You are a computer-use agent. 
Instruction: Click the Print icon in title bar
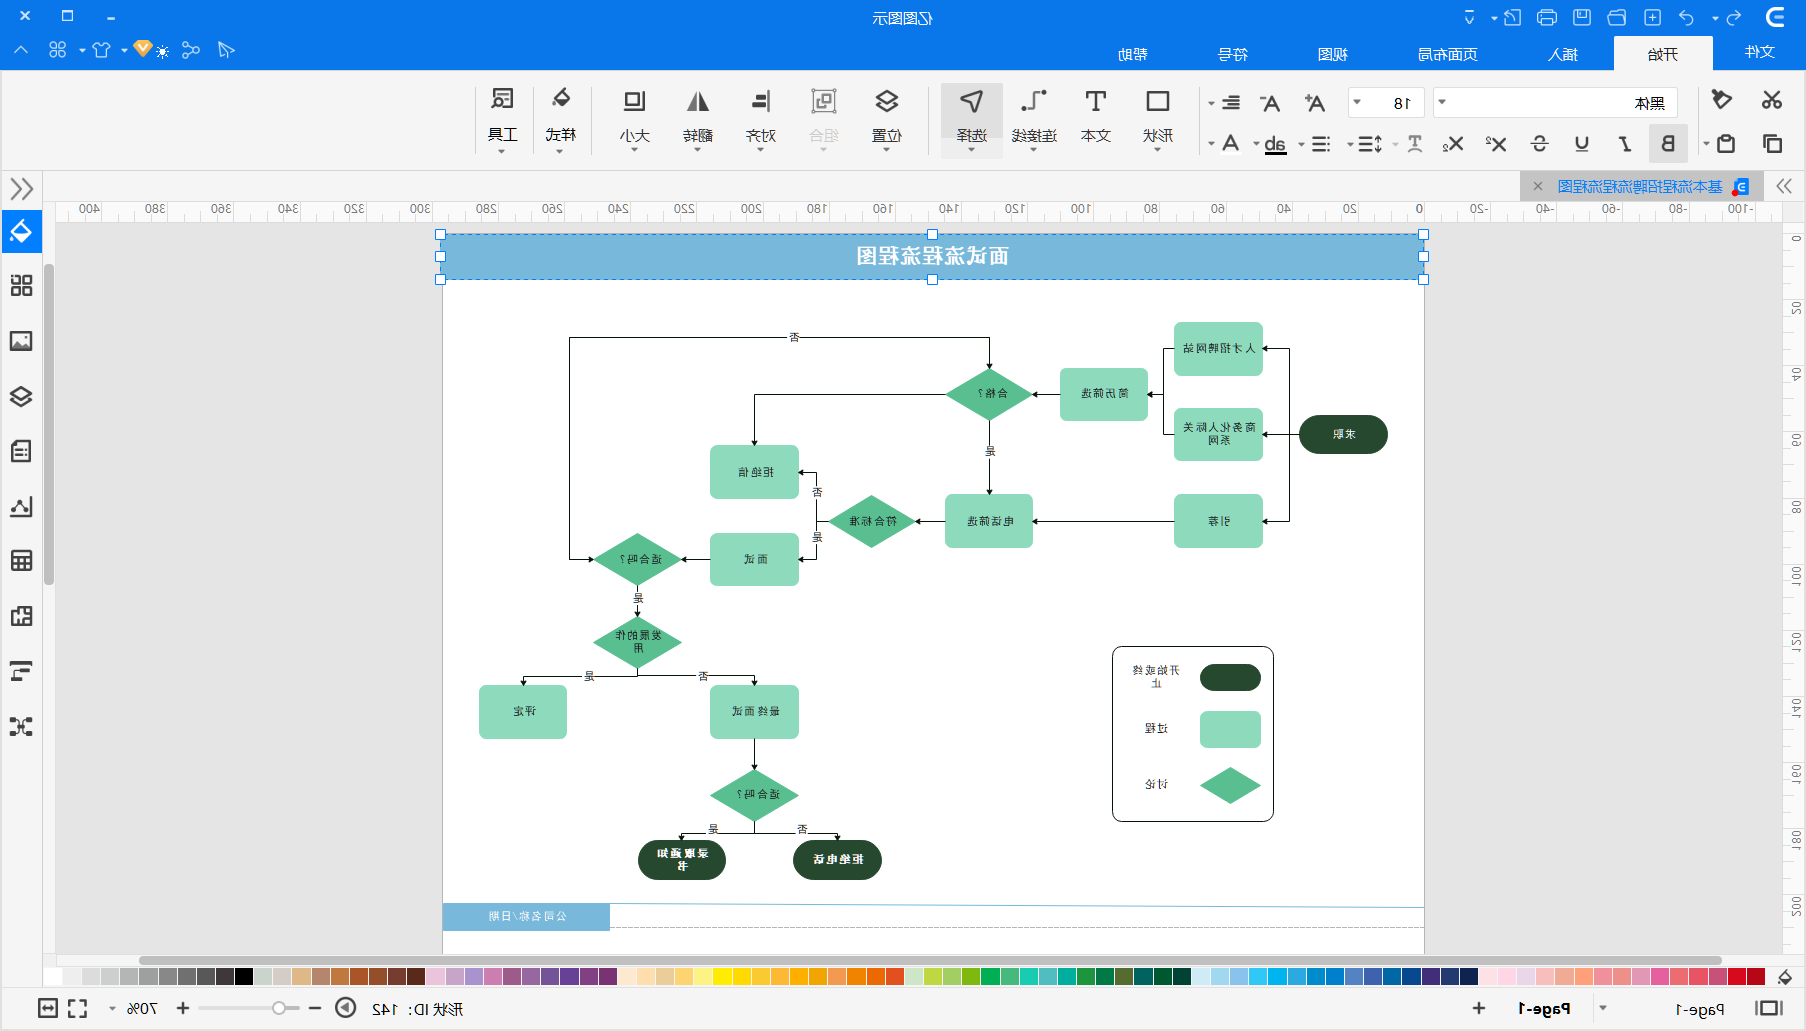[x=1547, y=17]
